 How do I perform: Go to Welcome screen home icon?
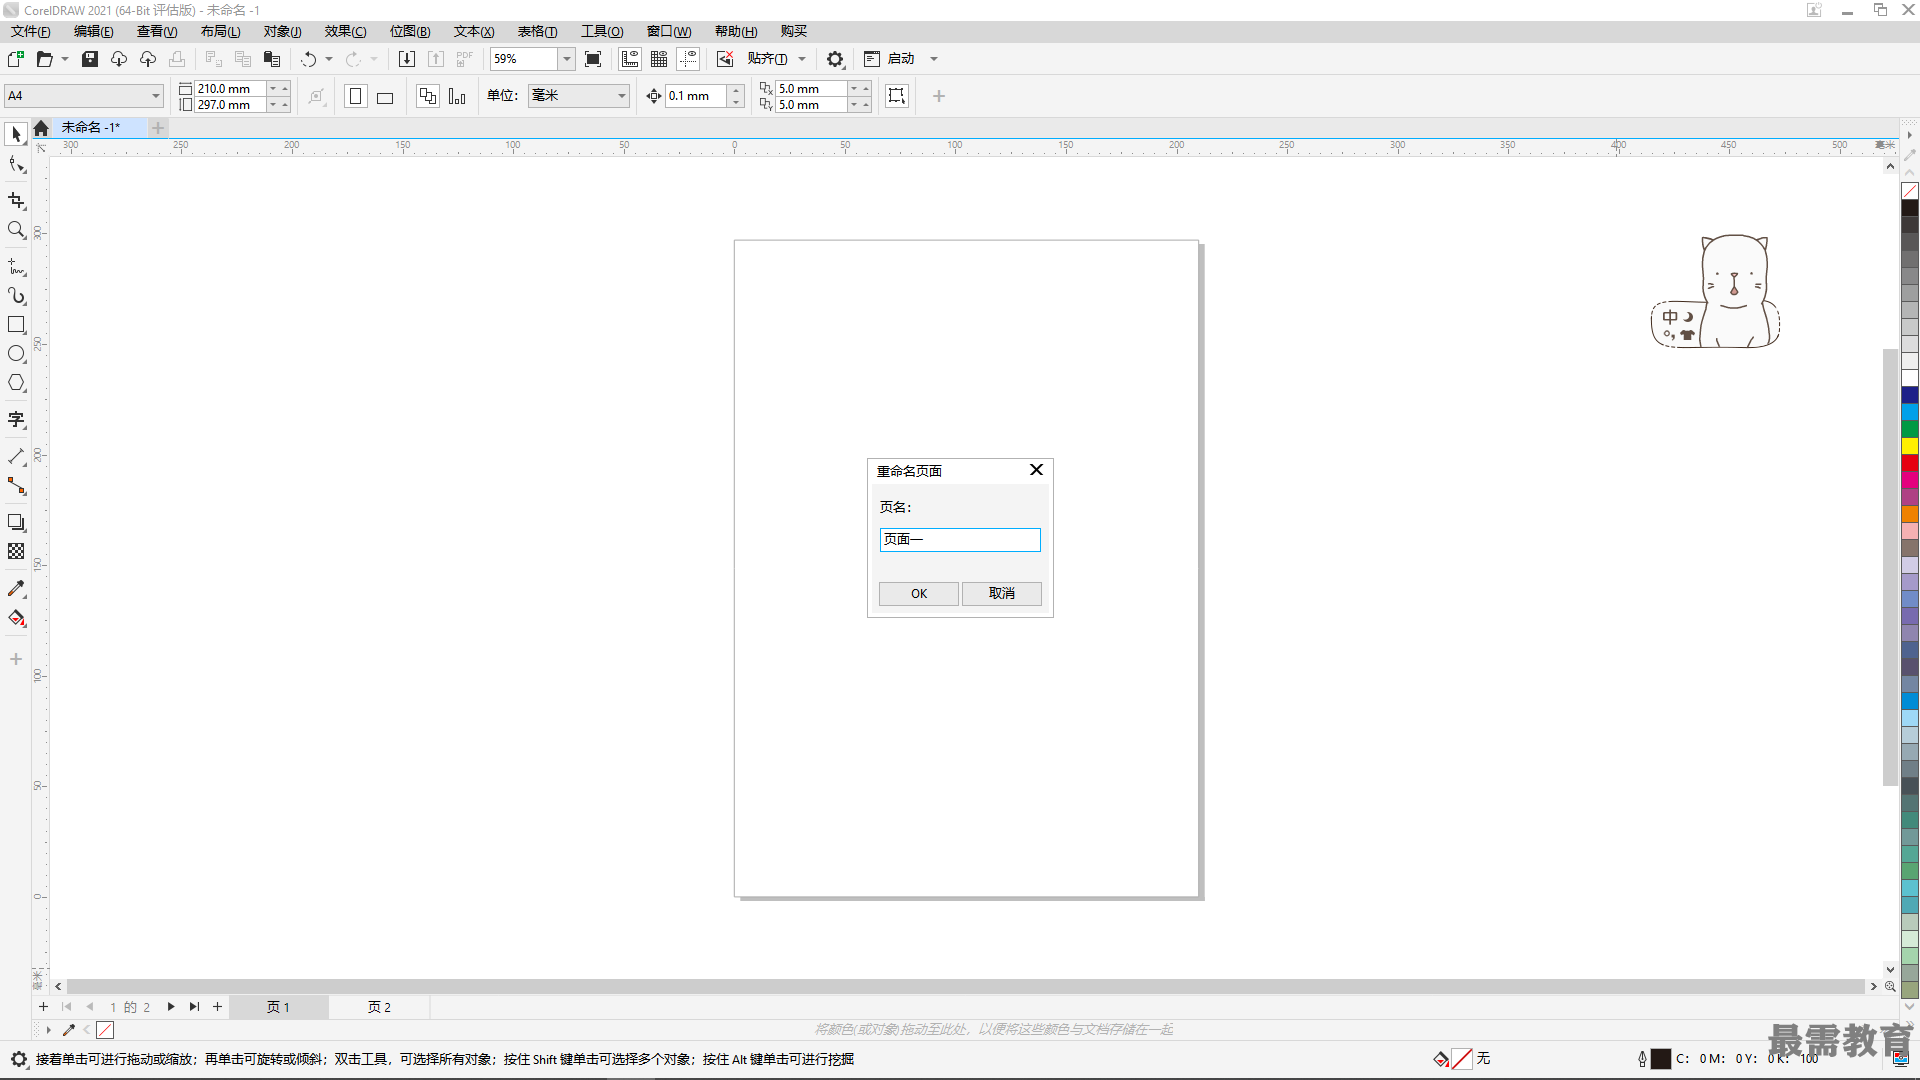[41, 128]
